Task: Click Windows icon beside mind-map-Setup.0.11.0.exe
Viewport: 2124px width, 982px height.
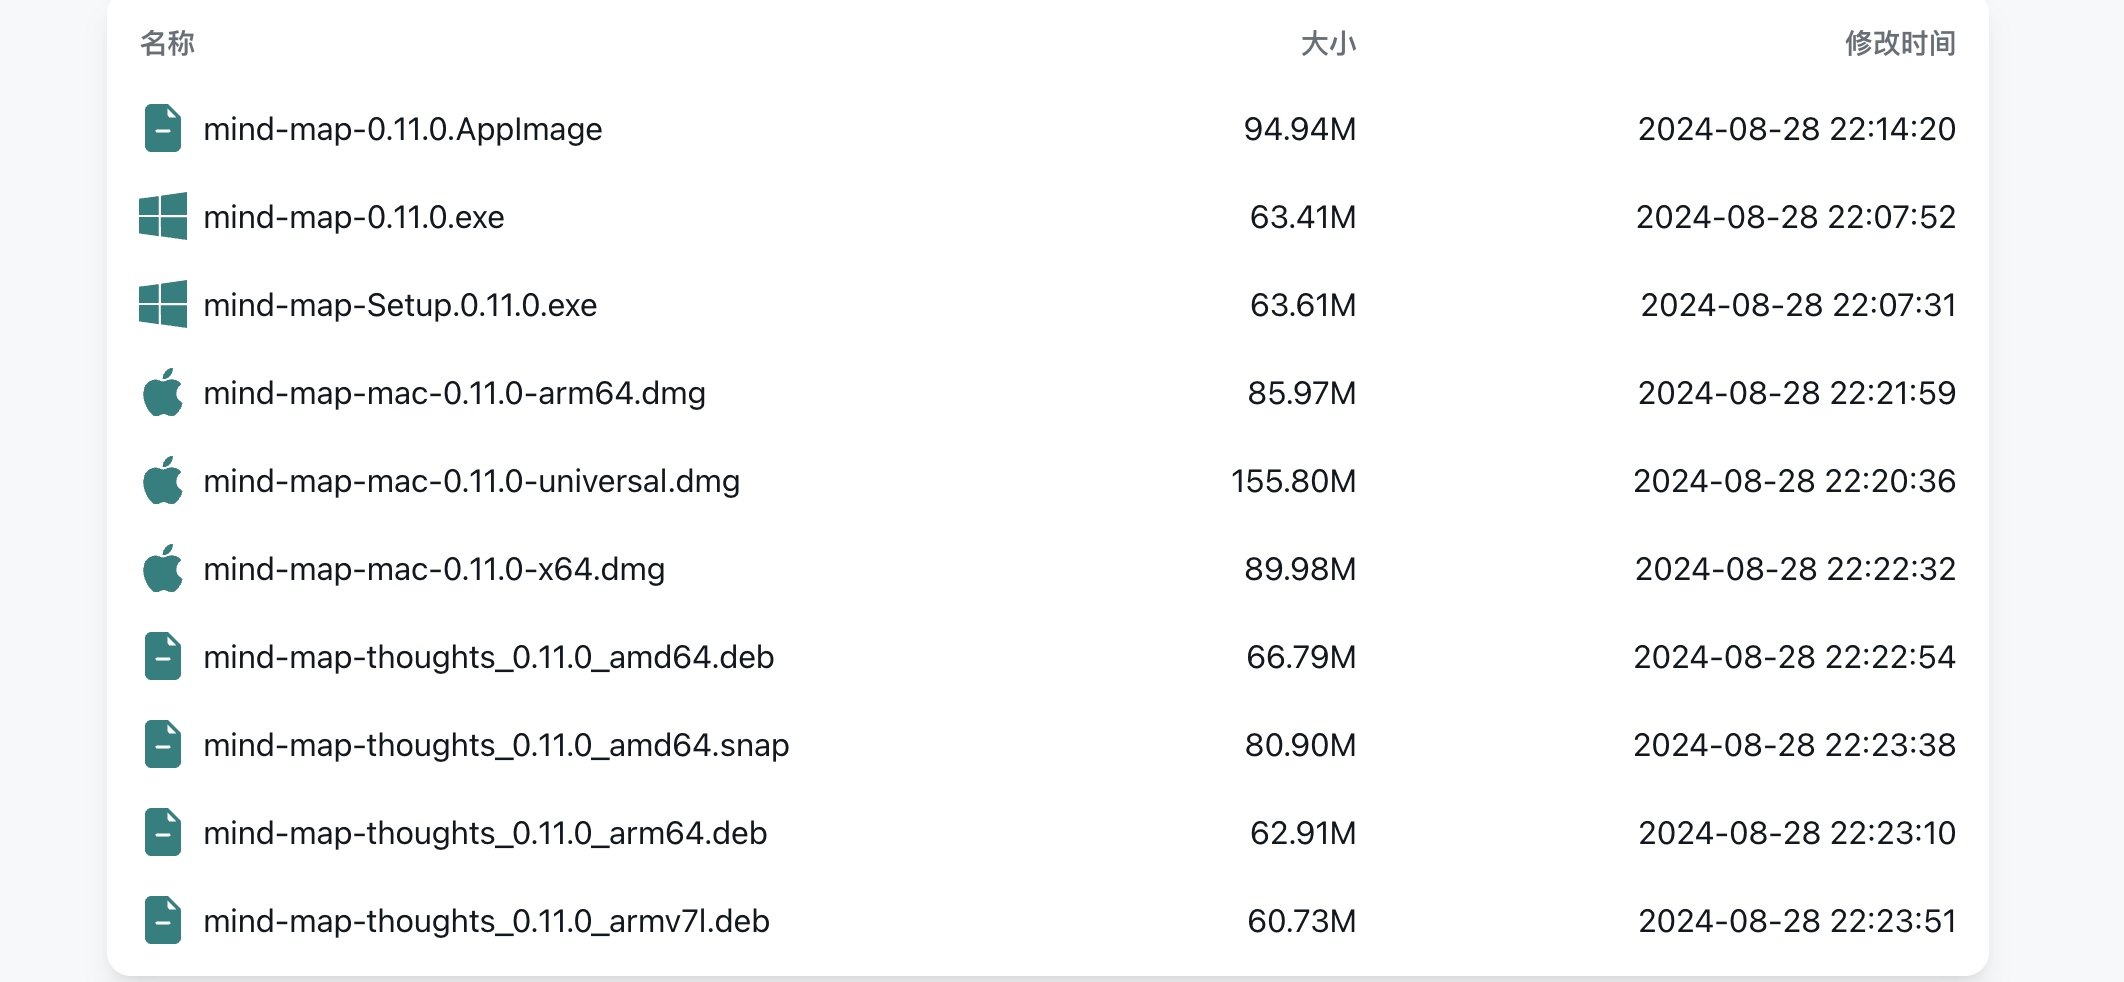Action: point(162,304)
